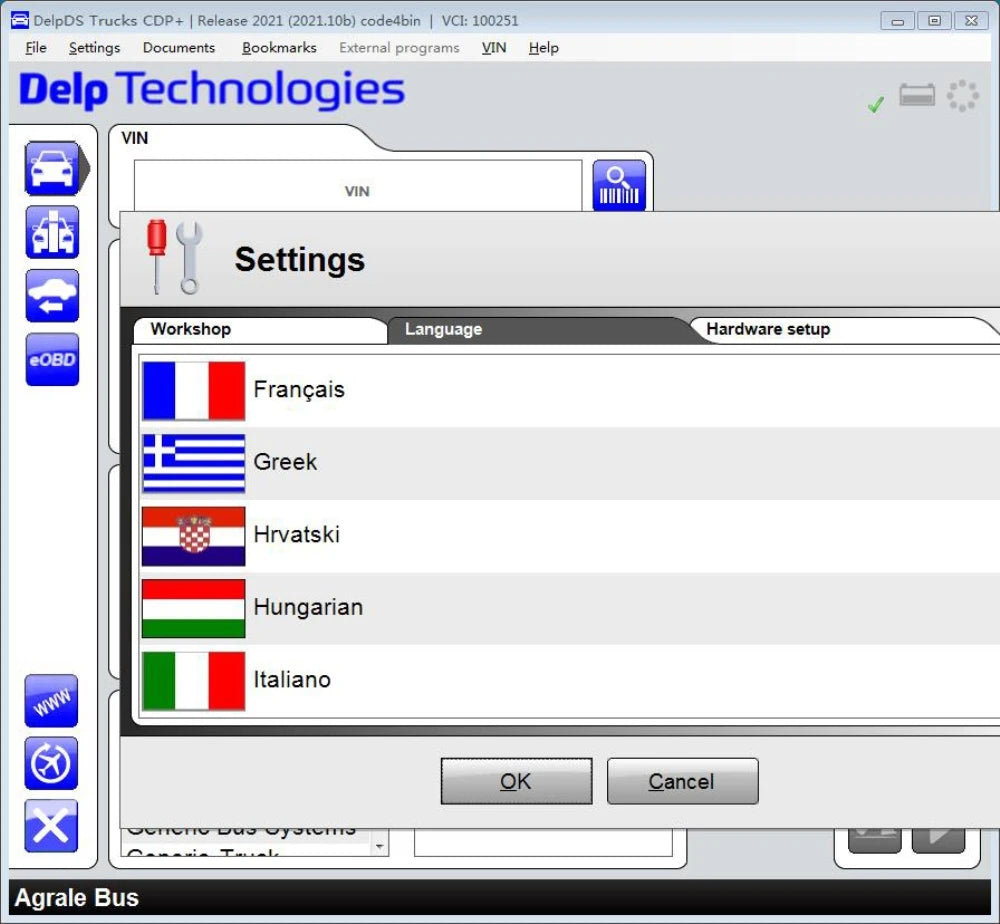Select the Hungarian flag
This screenshot has height=924, width=1000.
pyautogui.click(x=193, y=608)
